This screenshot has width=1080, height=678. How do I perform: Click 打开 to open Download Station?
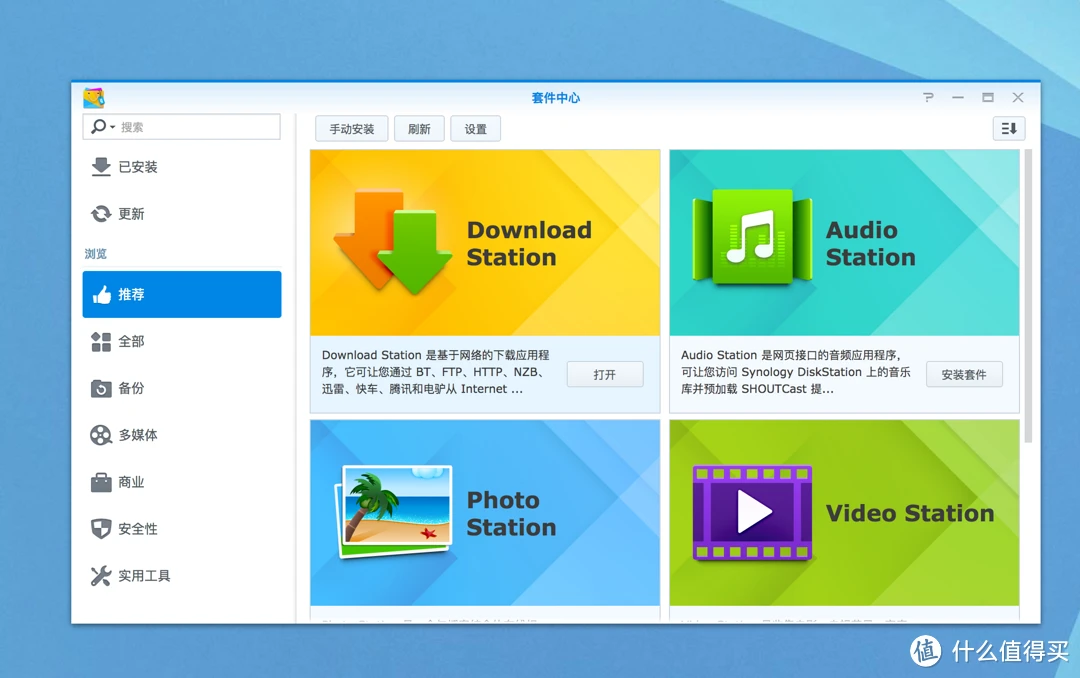pos(605,374)
